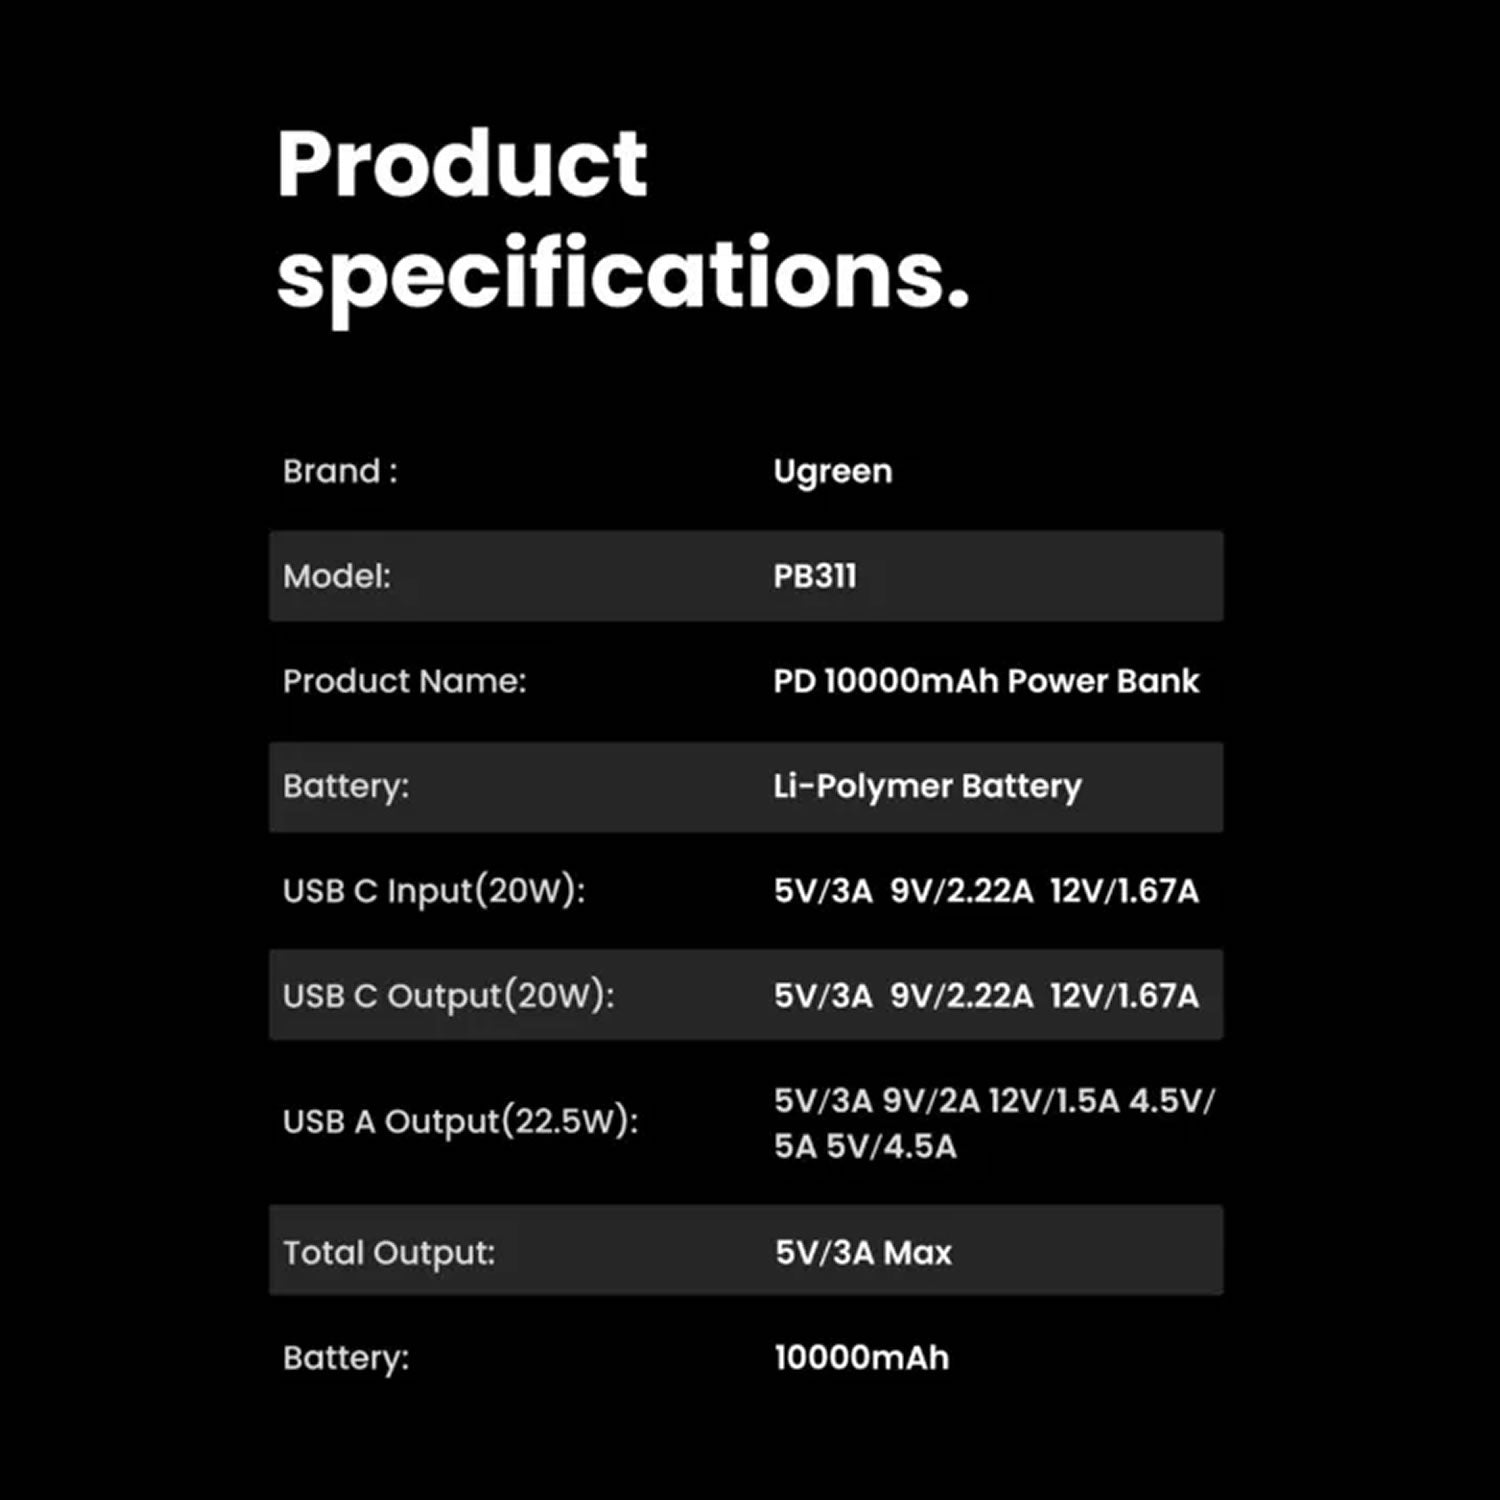Image resolution: width=1500 pixels, height=1500 pixels.
Task: Select the voltage values in USB C Output row
Action: 985,996
